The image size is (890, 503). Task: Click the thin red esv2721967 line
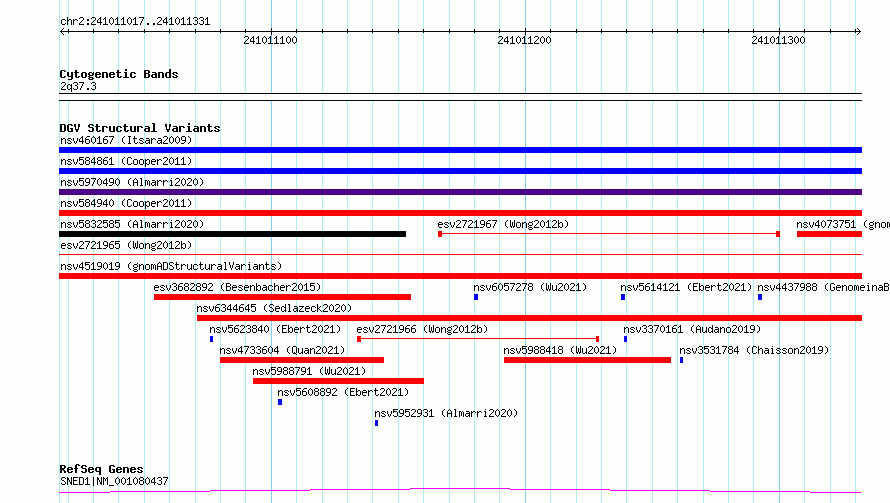pos(608,234)
